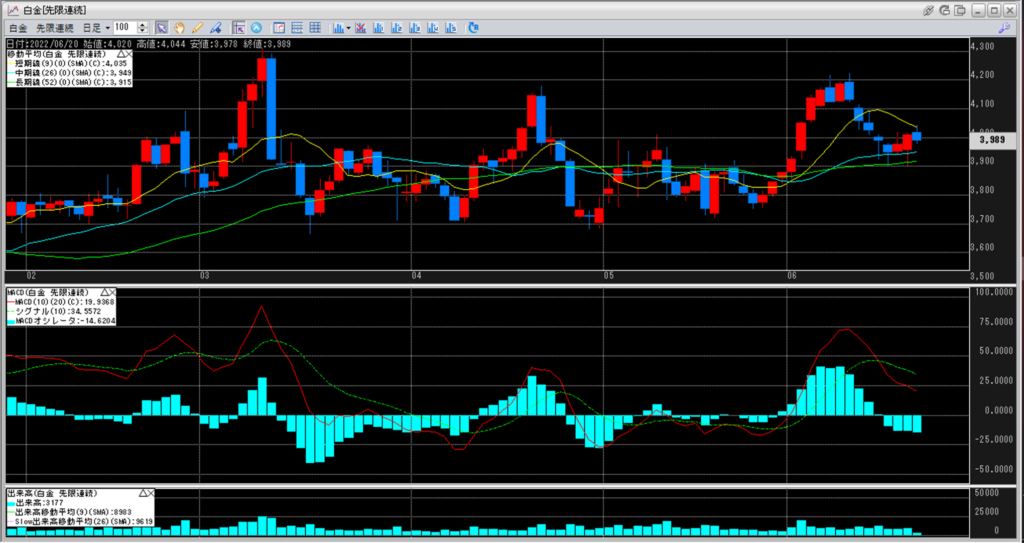Maximize the 白金[先限連続] chart window
Image resolution: width=1024 pixels, height=543 pixels.
(x=993, y=10)
